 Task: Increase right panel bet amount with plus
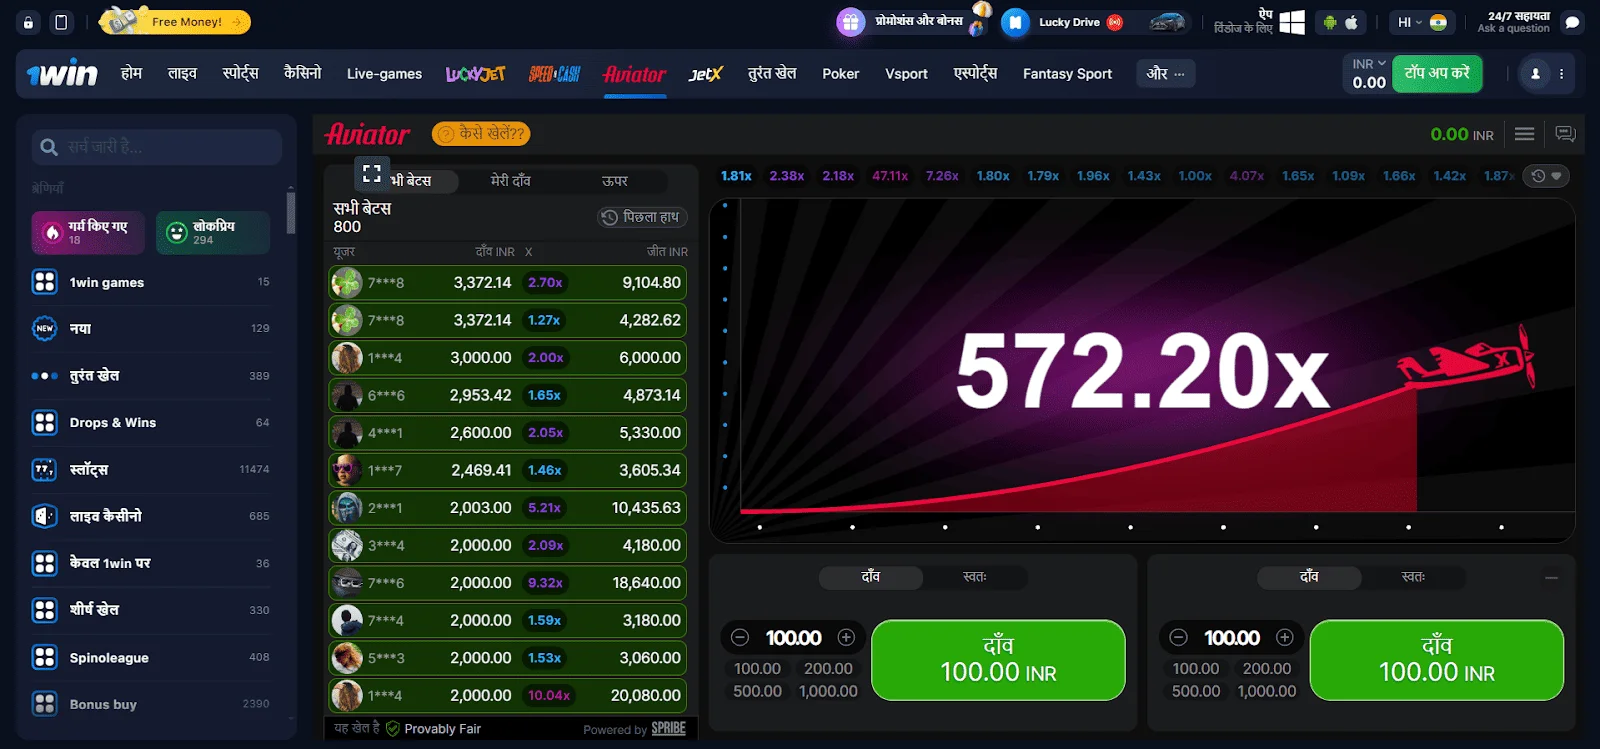pos(1284,638)
